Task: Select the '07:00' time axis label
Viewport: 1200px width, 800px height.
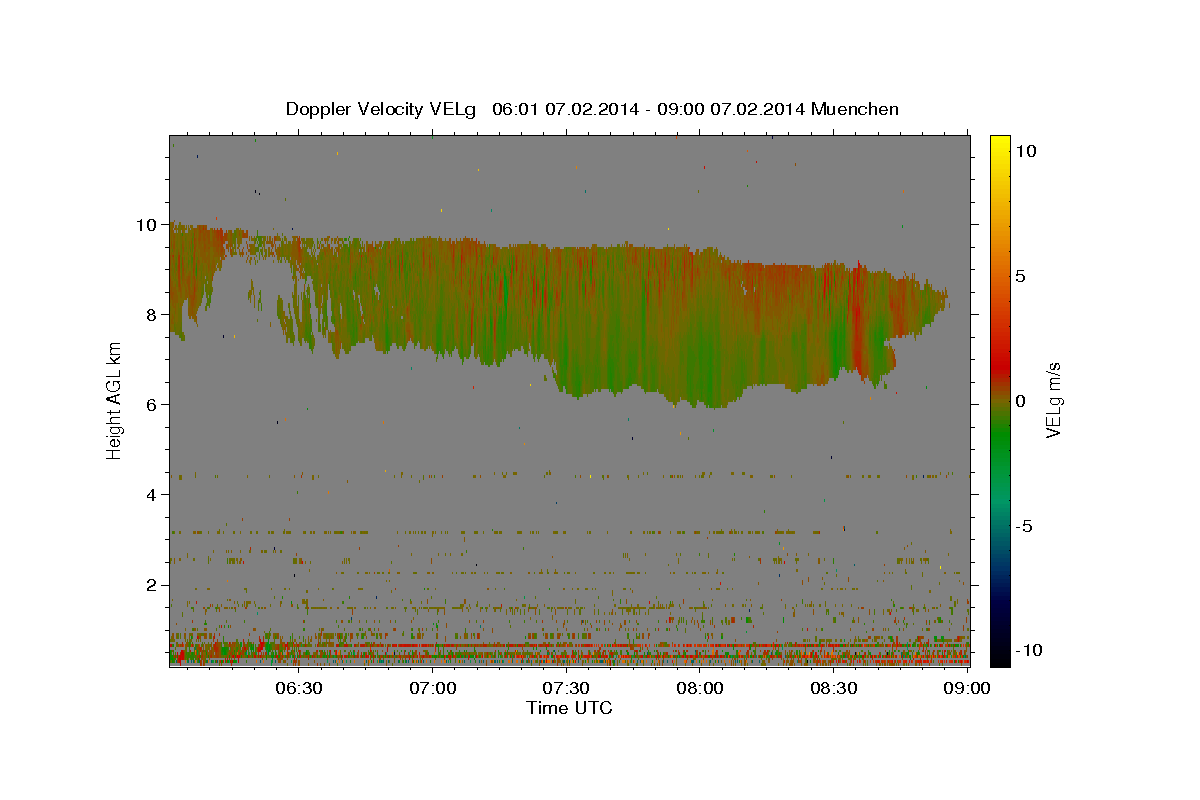Action: pyautogui.click(x=432, y=688)
